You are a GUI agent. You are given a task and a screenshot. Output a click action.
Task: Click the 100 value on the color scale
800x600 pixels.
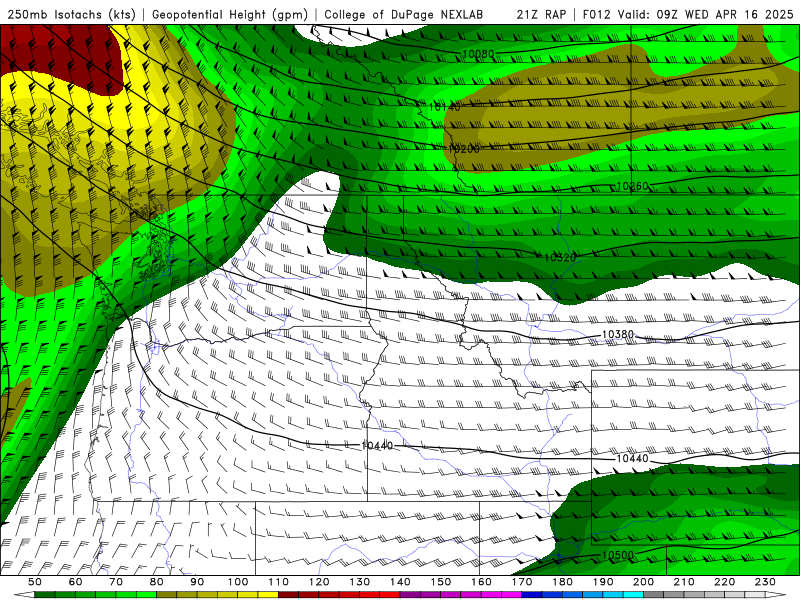(x=238, y=582)
